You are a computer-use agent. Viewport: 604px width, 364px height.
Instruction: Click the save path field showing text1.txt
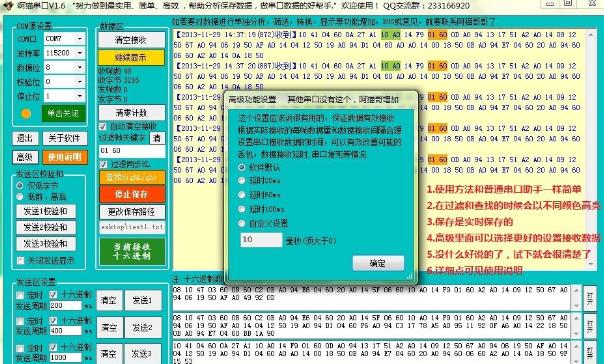pyautogui.click(x=132, y=227)
